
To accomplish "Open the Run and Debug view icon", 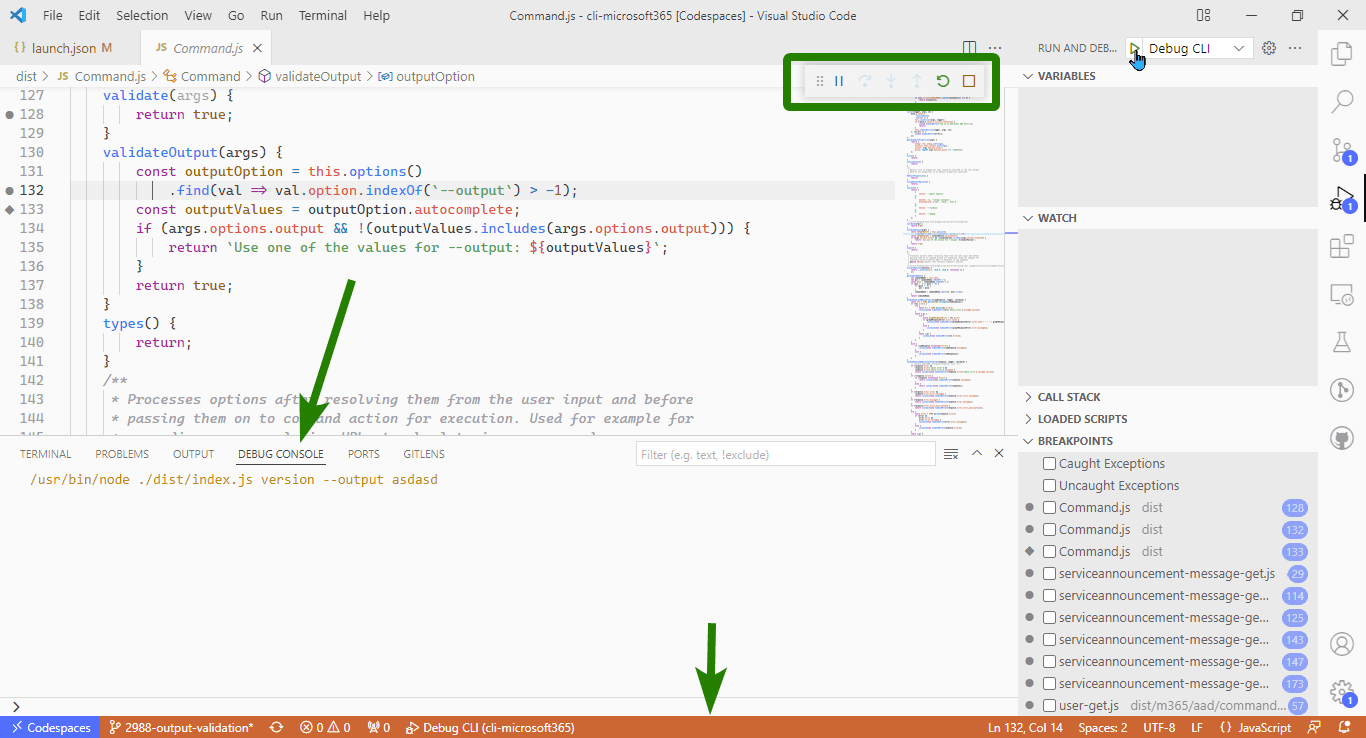I will (x=1341, y=199).
